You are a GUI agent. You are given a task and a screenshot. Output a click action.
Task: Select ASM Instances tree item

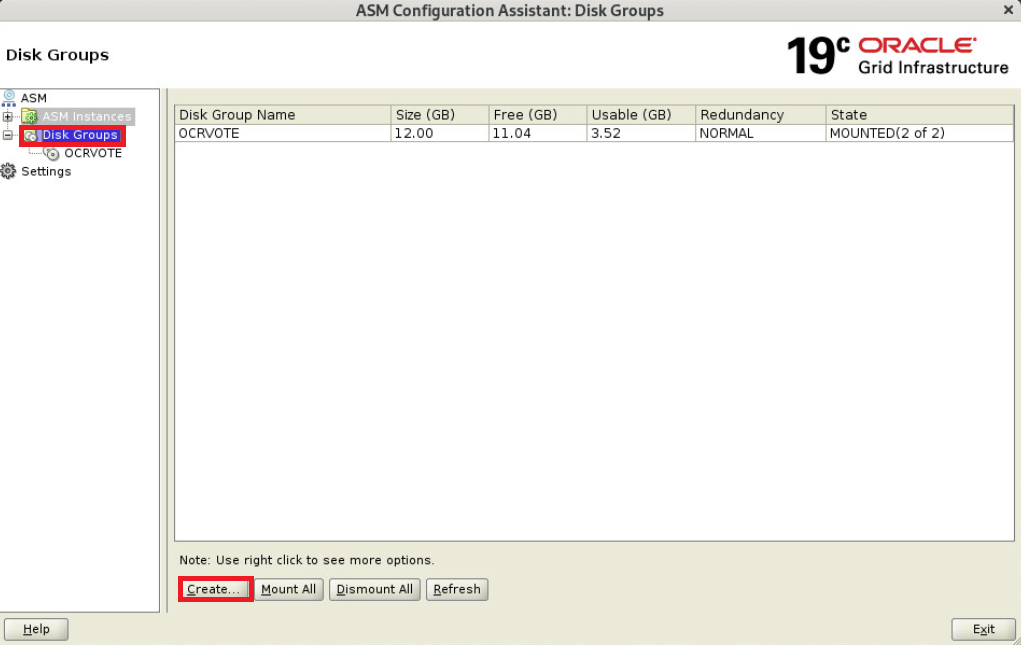tap(87, 117)
